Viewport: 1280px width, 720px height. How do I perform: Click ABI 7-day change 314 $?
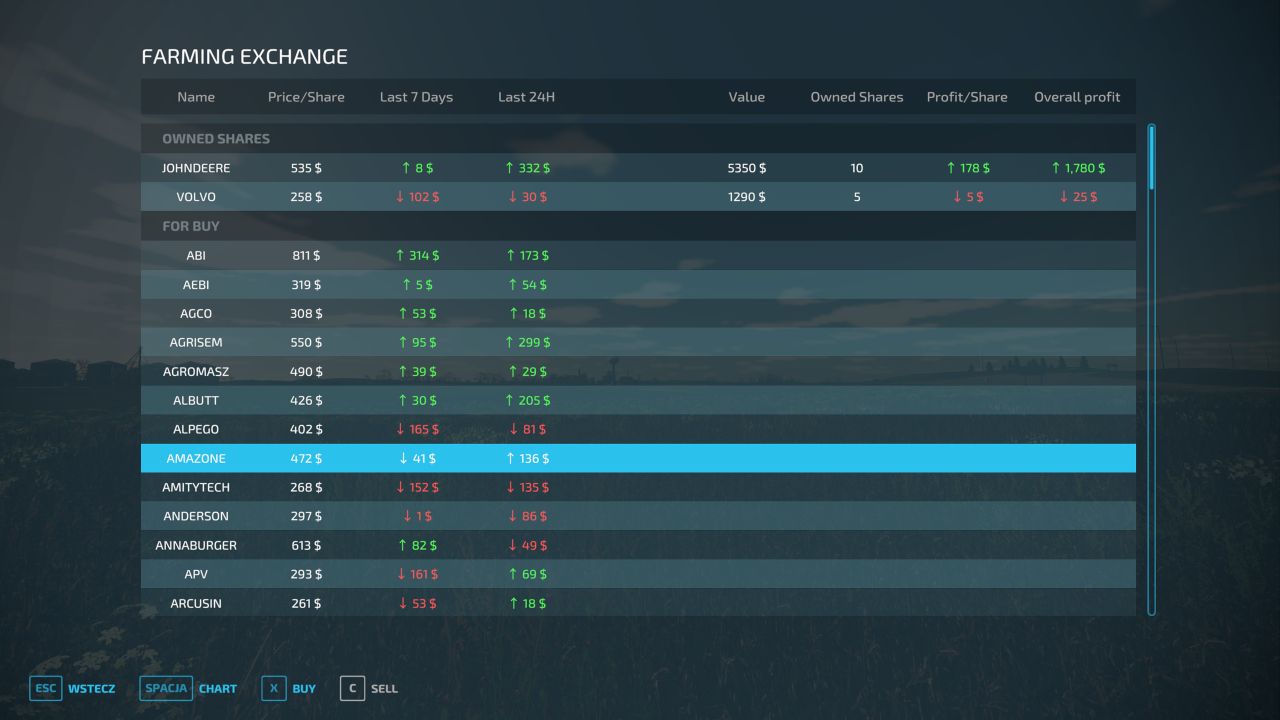point(416,255)
